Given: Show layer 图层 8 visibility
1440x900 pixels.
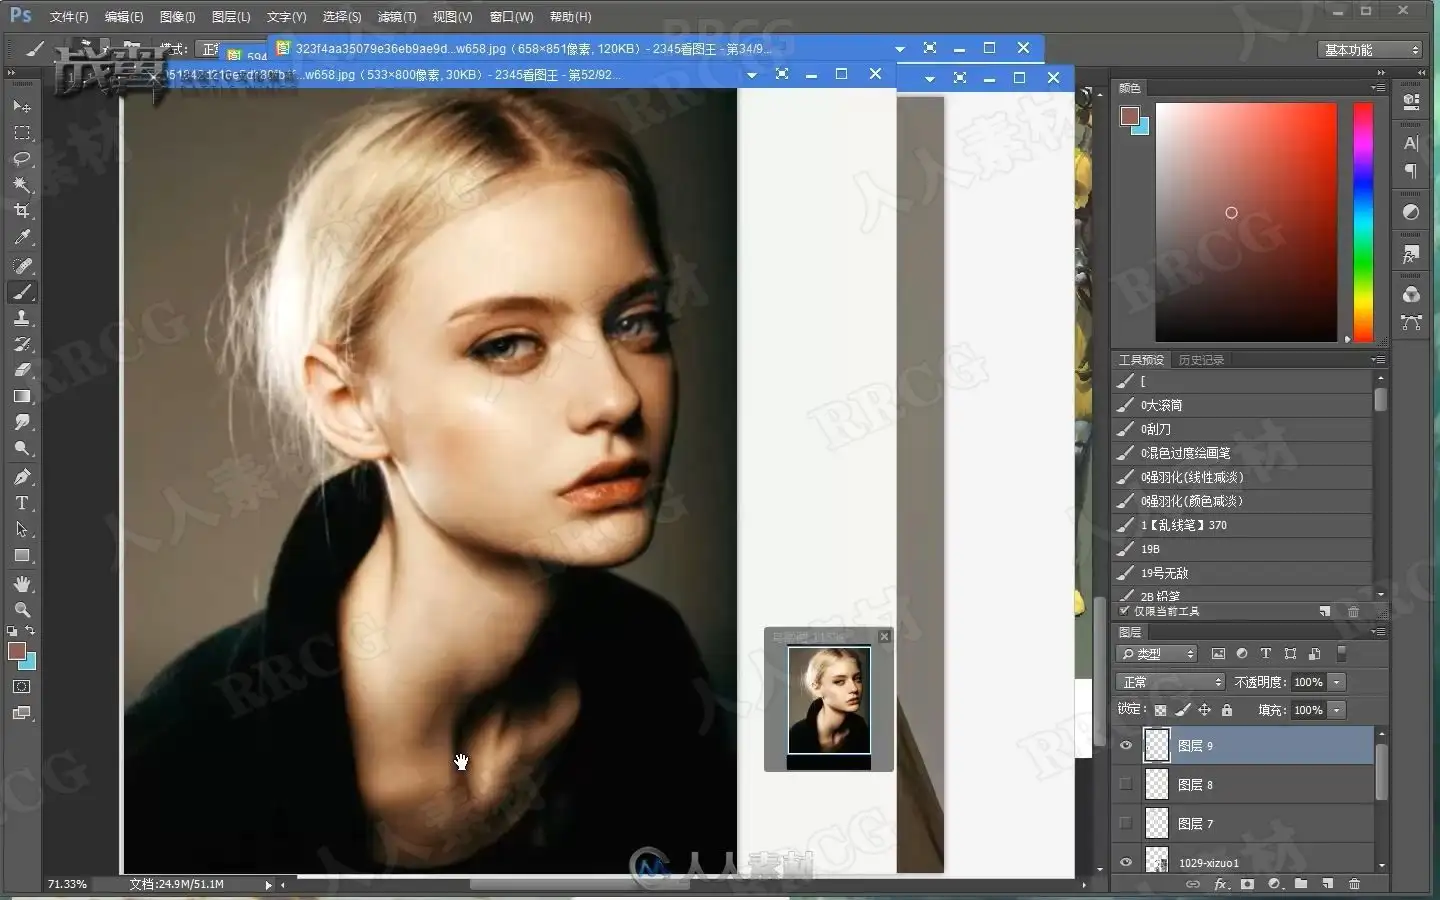Looking at the screenshot, I should [x=1126, y=784].
